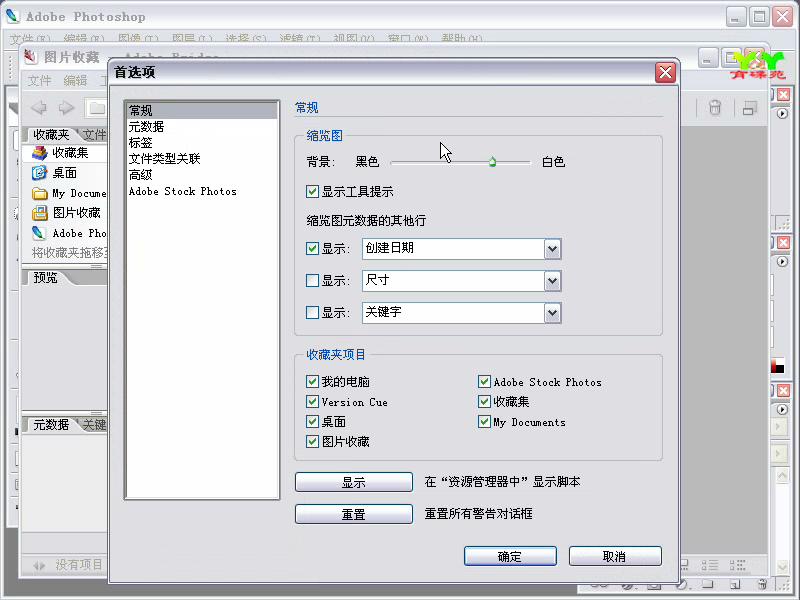The image size is (800, 600).
Task: Open the 文件 menu in the Bridge window
Action: 39,81
